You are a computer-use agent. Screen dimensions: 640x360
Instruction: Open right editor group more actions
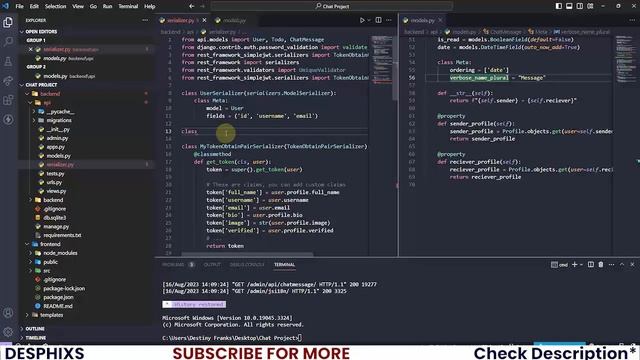[632, 20]
